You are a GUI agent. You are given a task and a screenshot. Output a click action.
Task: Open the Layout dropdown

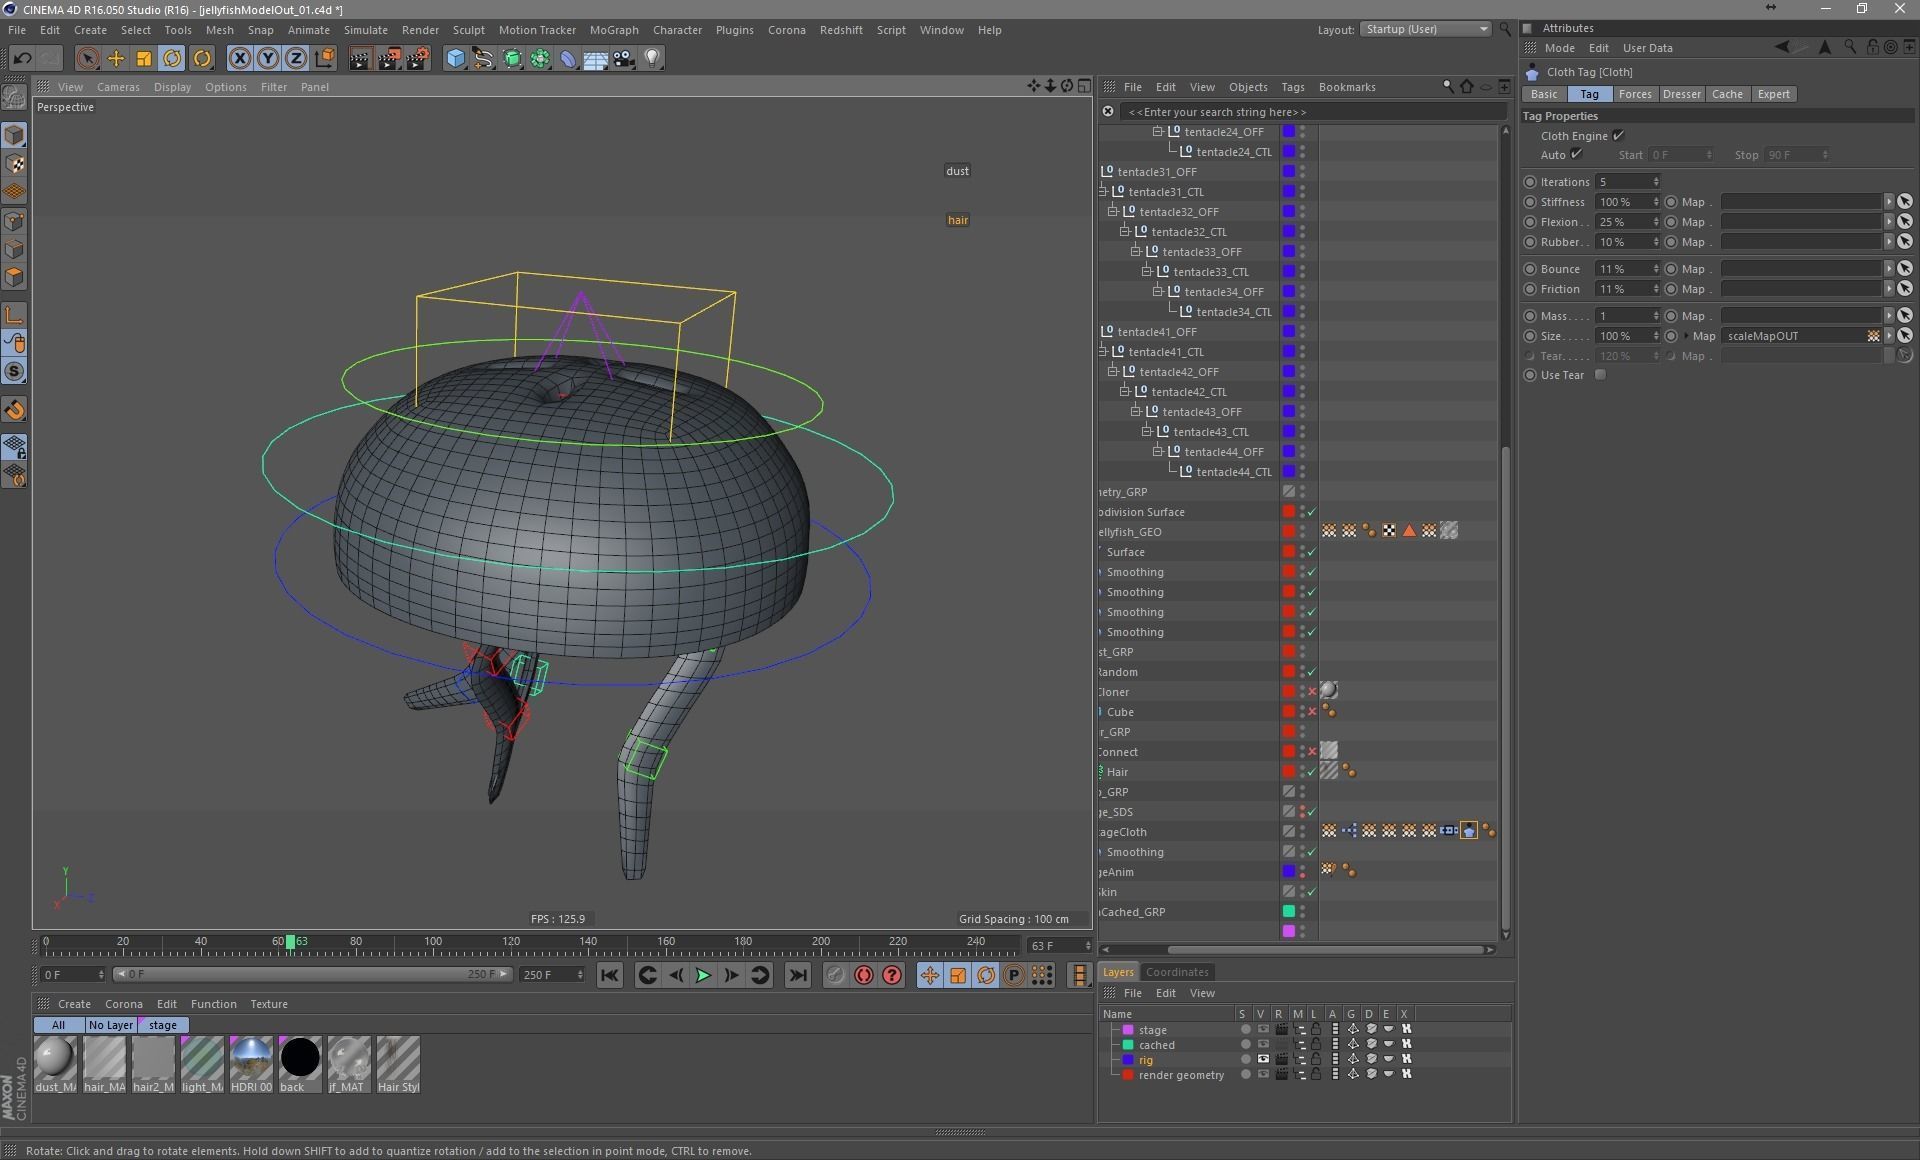click(1425, 29)
